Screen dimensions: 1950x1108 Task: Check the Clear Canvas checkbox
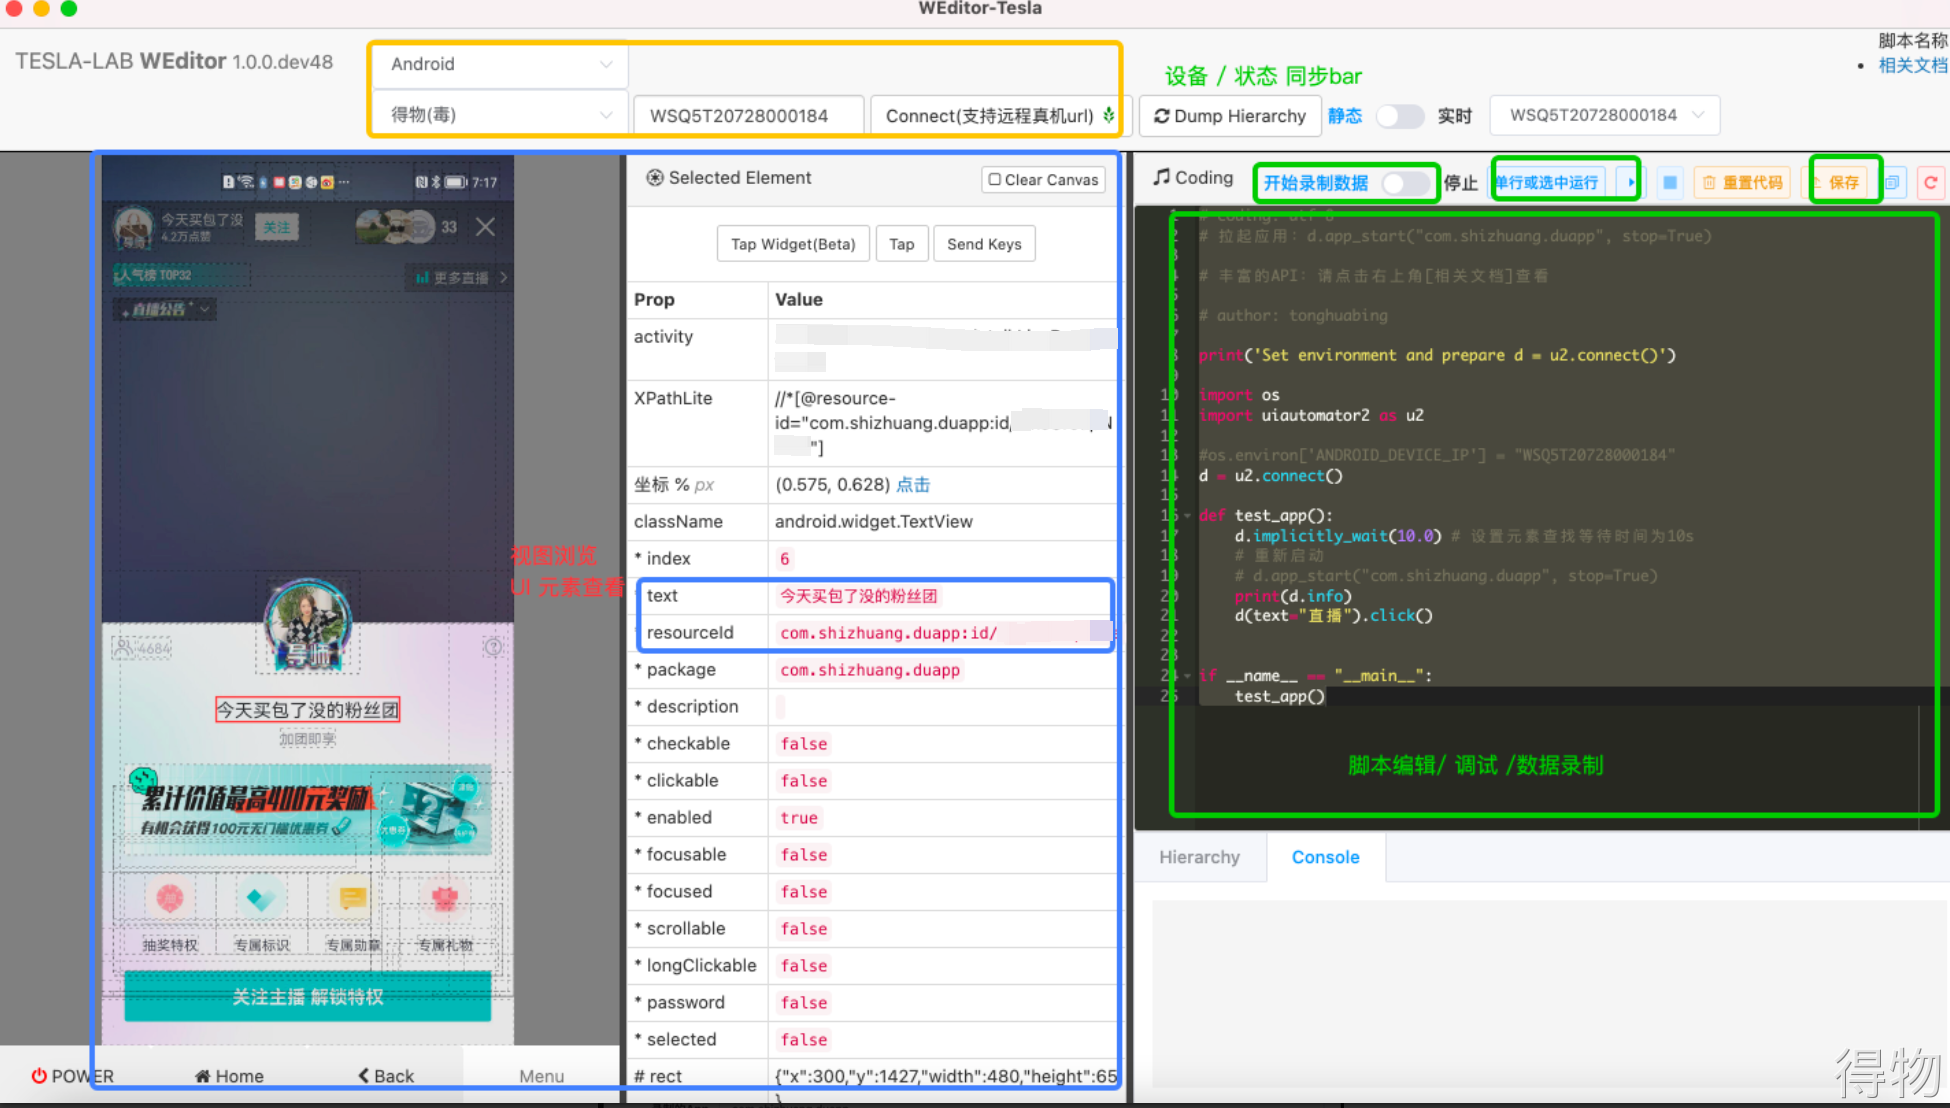point(994,179)
